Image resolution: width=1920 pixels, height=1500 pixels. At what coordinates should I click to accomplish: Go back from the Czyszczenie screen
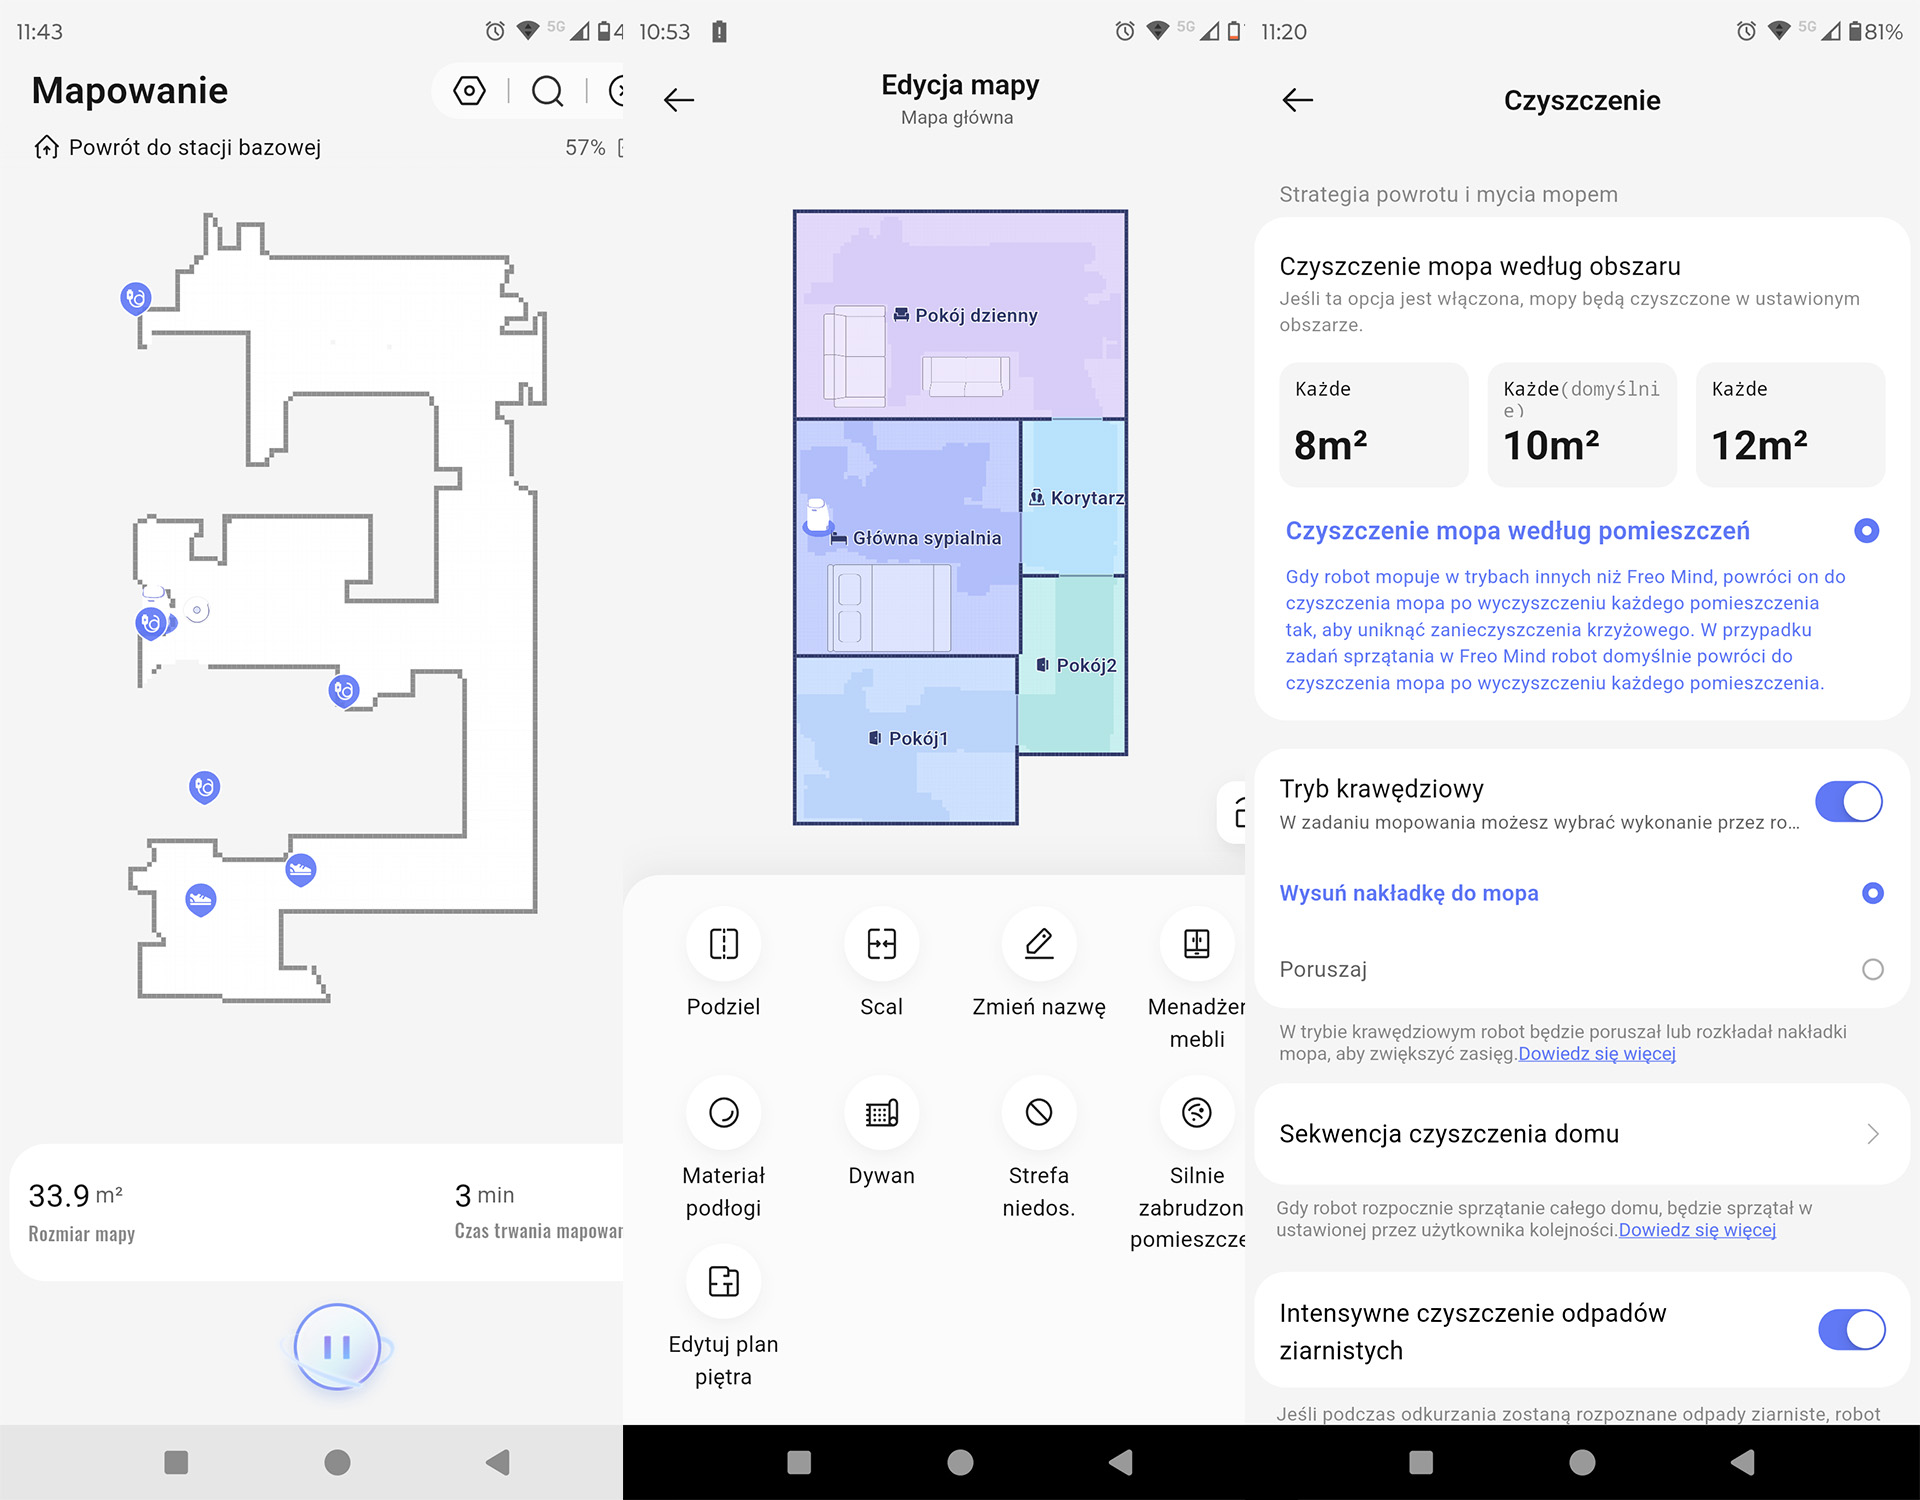coord(1297,100)
